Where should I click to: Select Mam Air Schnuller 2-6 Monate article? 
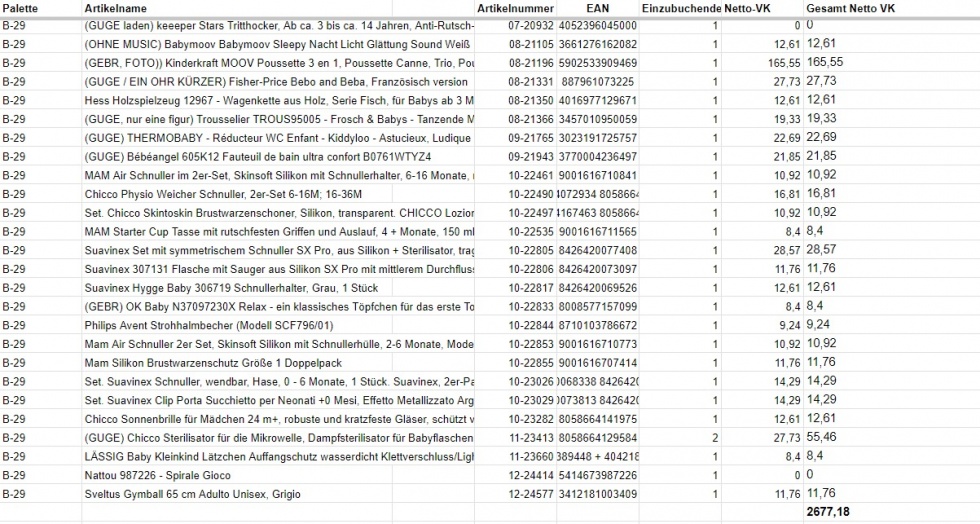point(279,345)
